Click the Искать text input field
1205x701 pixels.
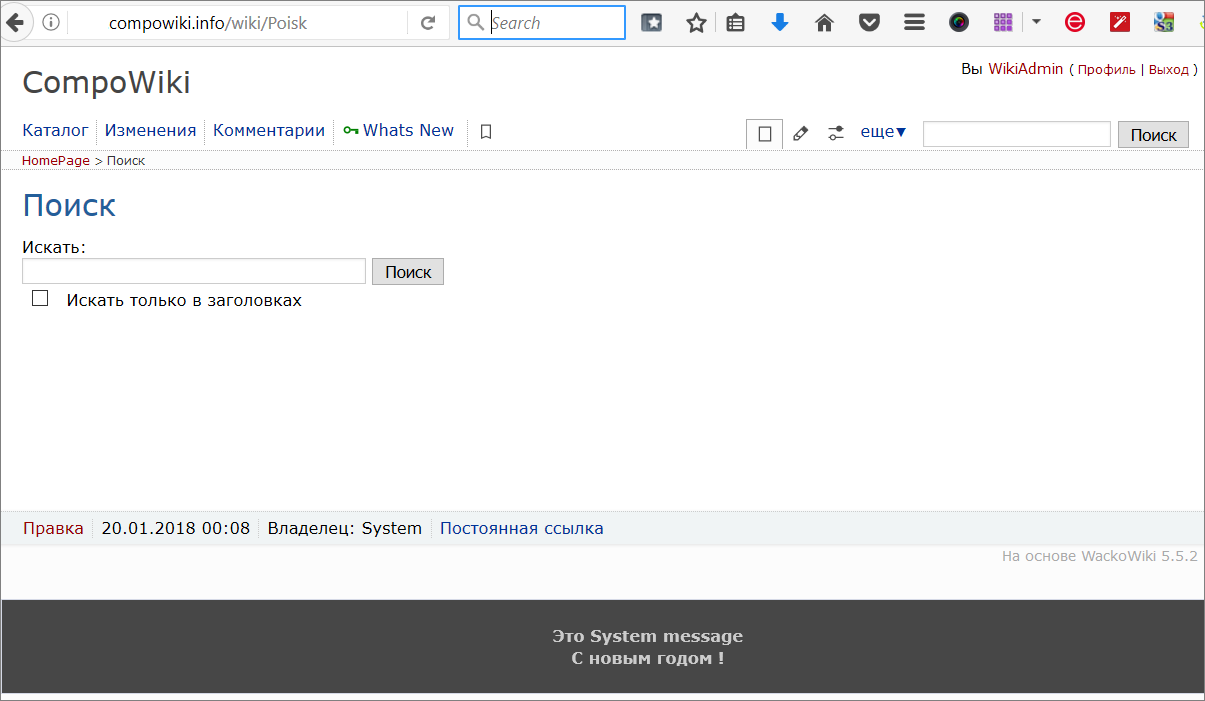pyautogui.click(x=194, y=271)
